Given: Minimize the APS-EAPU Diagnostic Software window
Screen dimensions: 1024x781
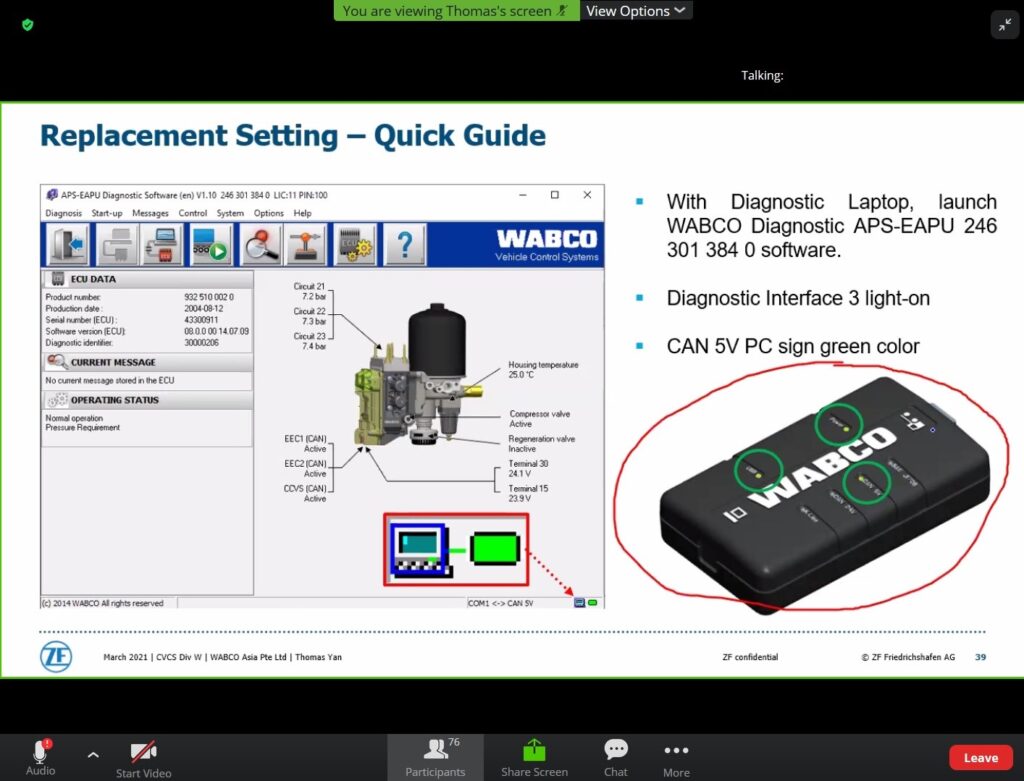Looking at the screenshot, I should (x=522, y=195).
